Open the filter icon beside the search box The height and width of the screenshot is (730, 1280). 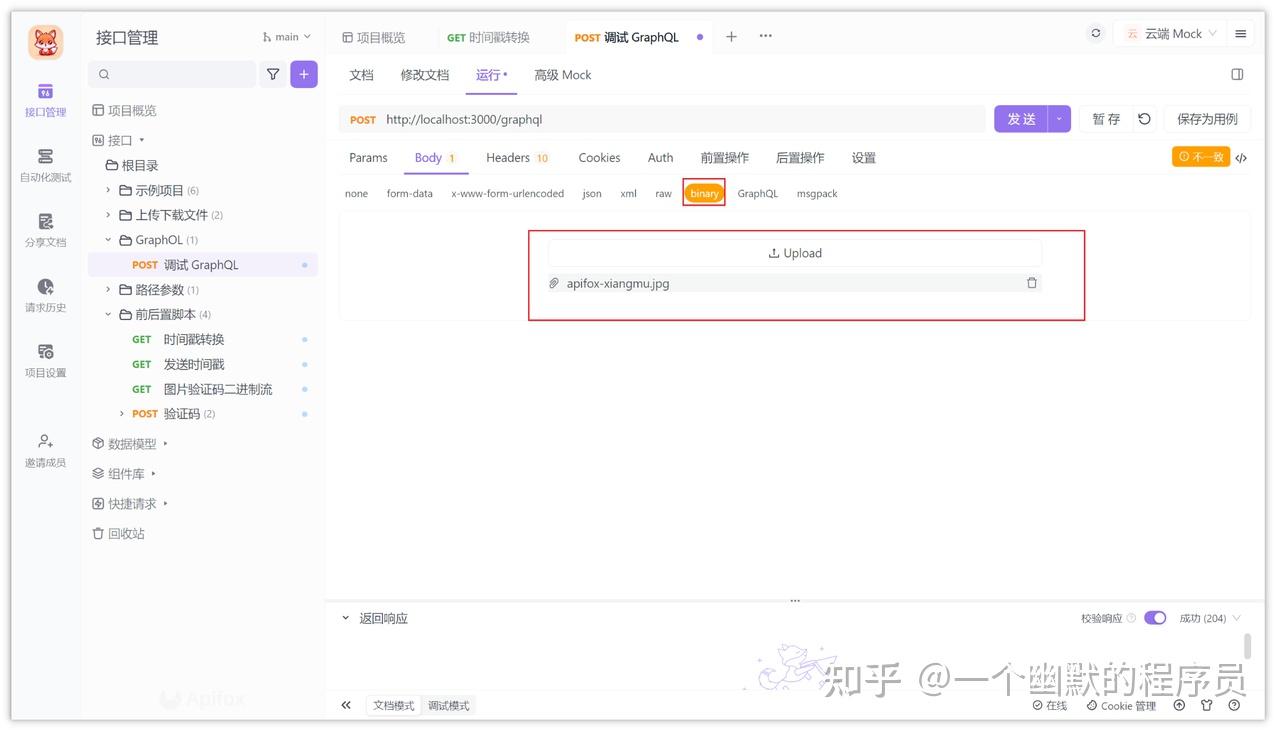click(x=272, y=74)
